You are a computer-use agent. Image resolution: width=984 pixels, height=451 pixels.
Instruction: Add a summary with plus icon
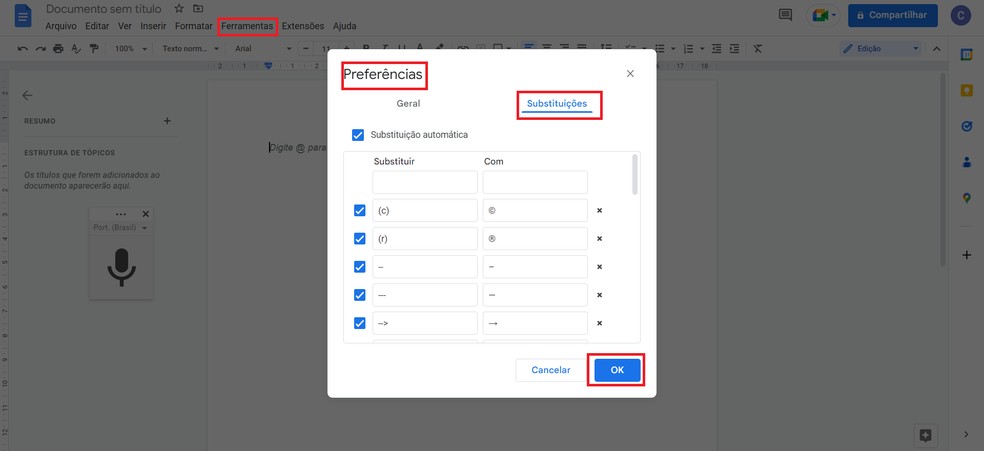tap(167, 121)
